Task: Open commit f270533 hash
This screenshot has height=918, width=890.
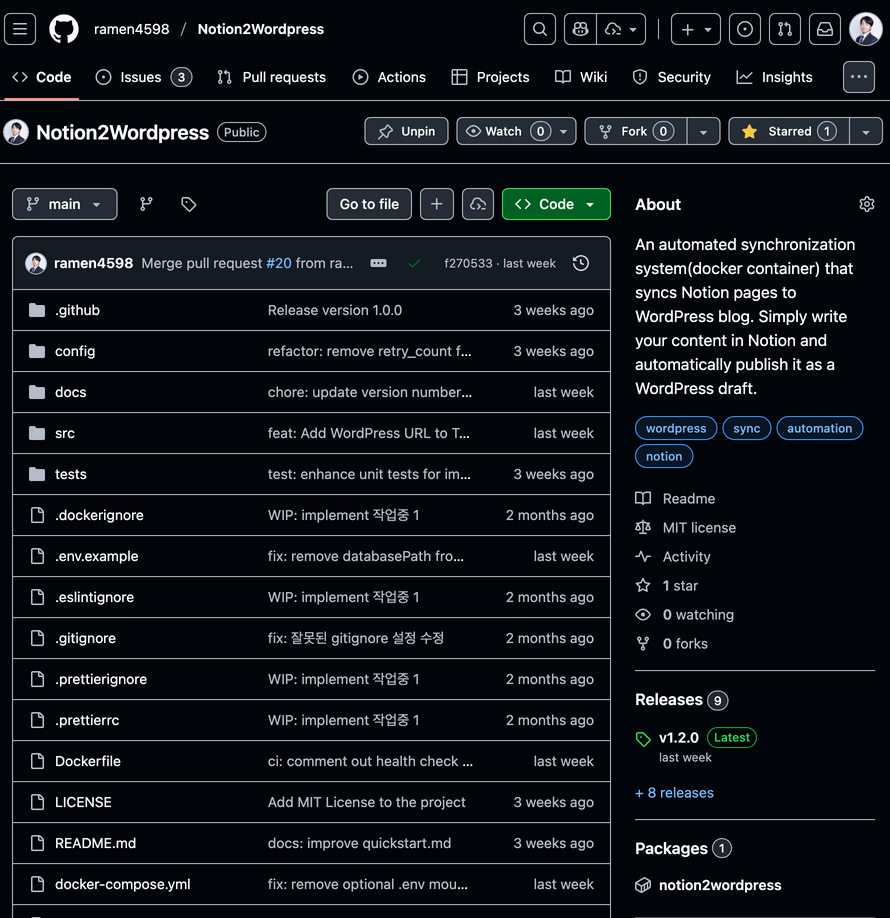Action: click(x=468, y=263)
